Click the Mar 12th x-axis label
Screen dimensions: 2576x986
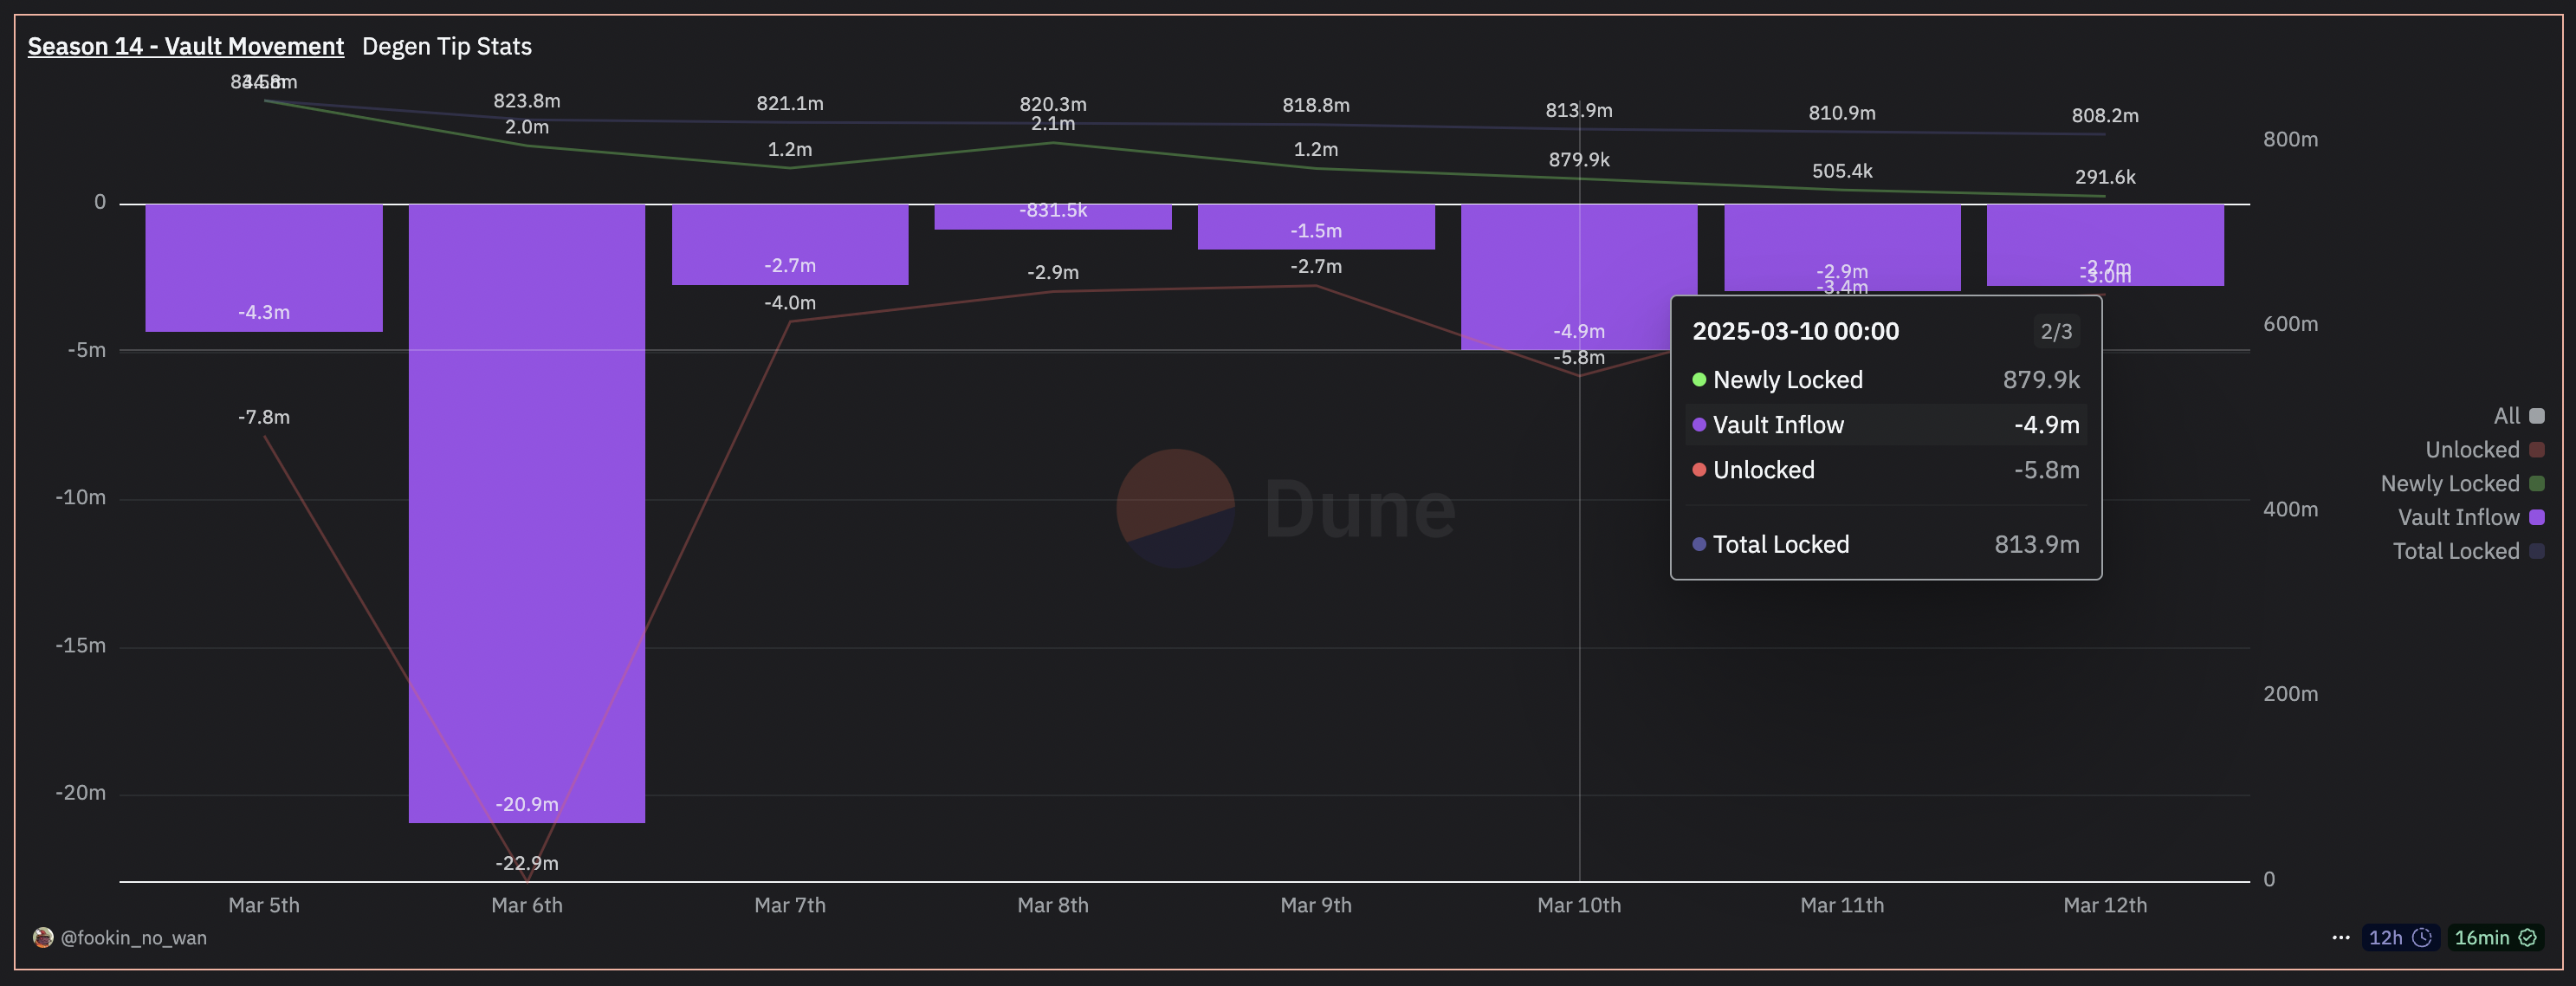pos(2105,905)
